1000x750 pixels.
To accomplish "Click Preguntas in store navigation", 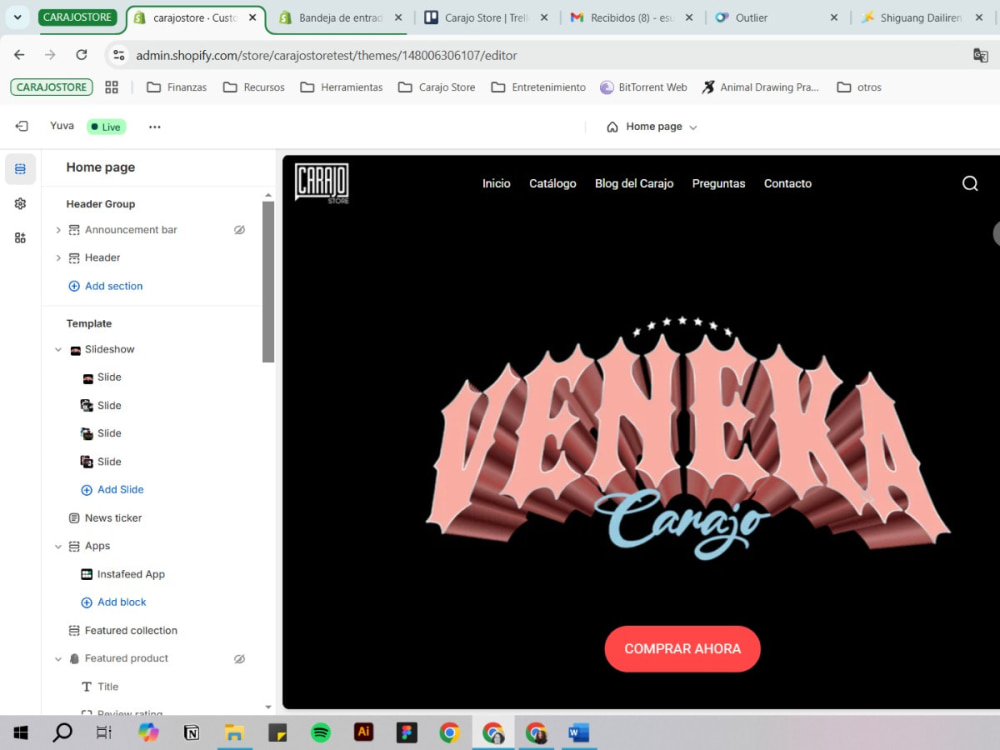I will 718,184.
